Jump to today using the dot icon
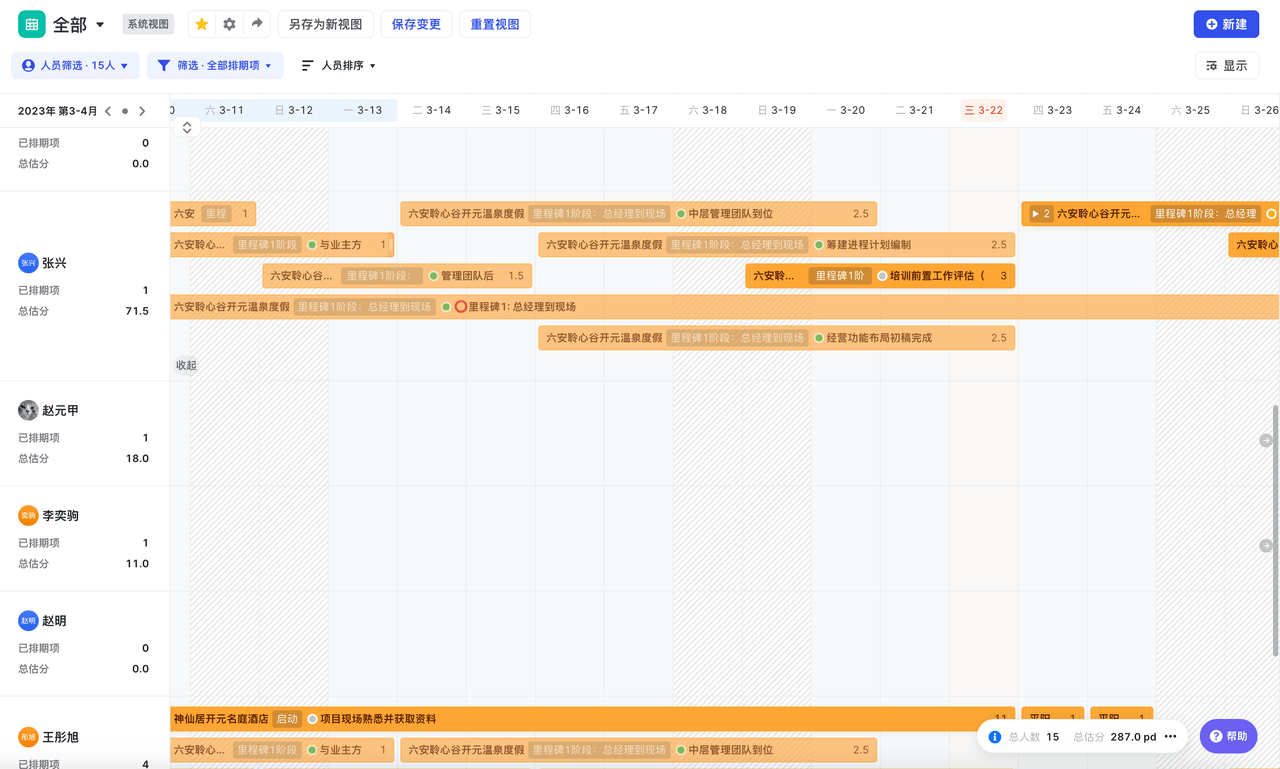This screenshot has width=1280, height=769. click(125, 111)
